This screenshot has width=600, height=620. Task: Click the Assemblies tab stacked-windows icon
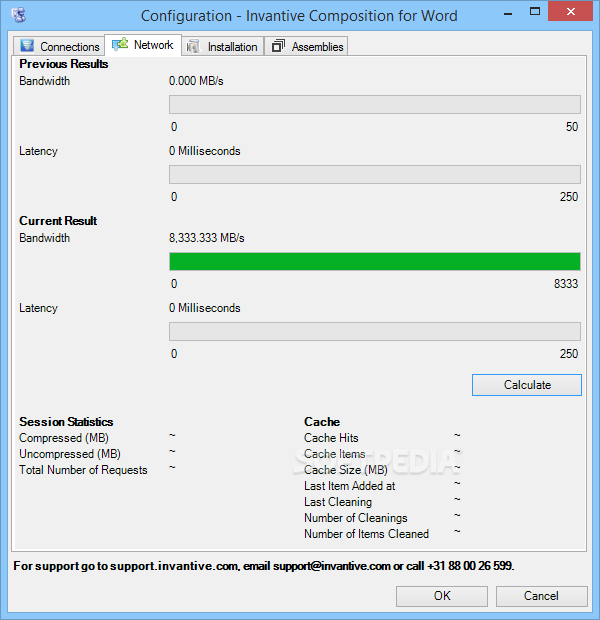[x=278, y=46]
